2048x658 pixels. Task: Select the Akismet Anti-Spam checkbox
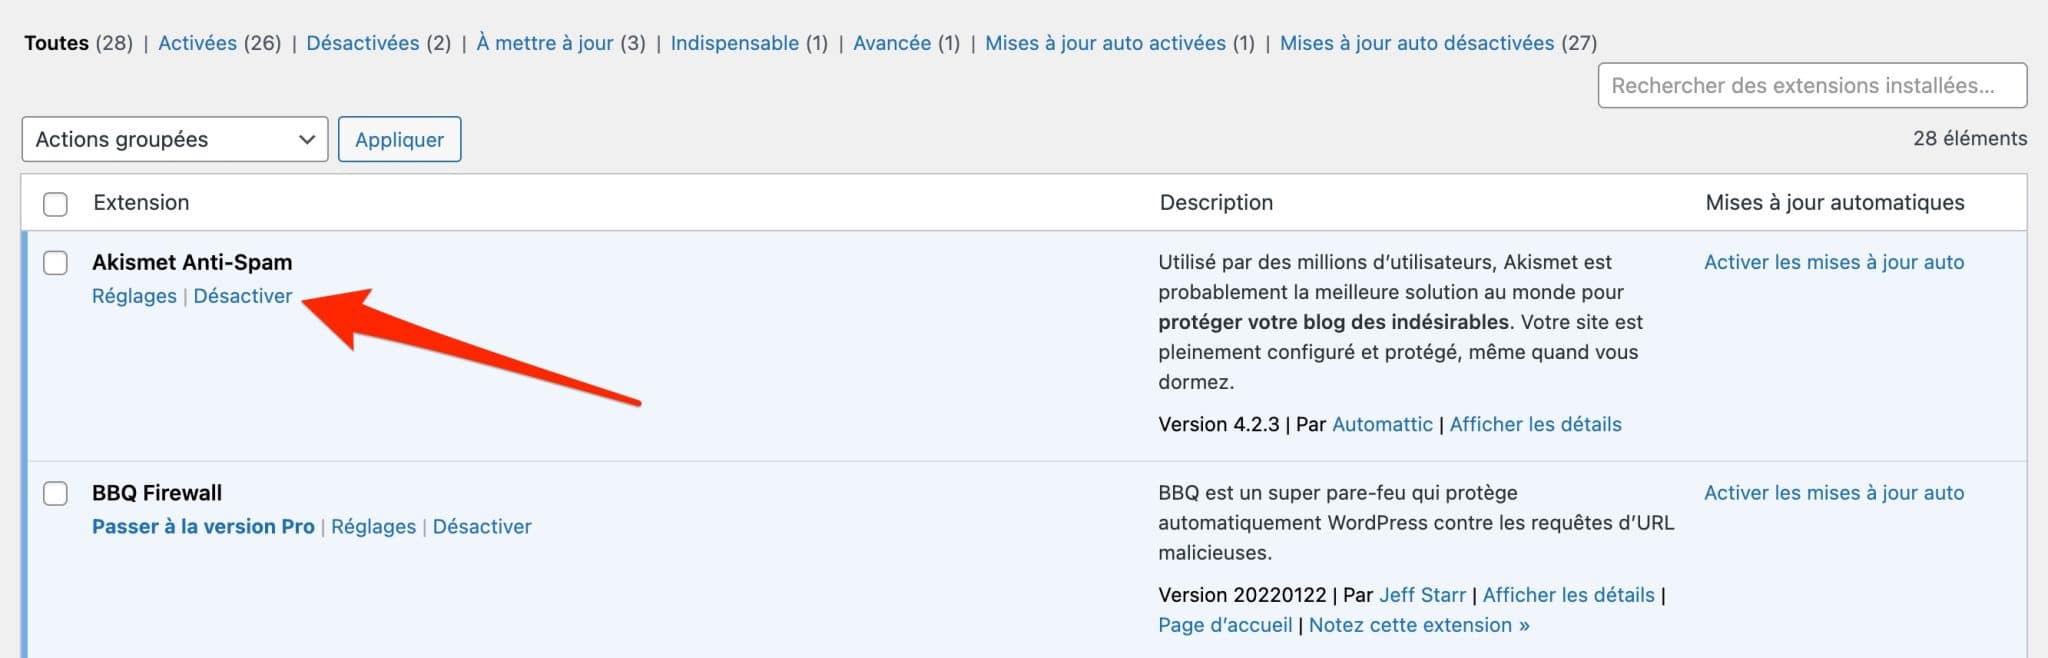click(55, 263)
